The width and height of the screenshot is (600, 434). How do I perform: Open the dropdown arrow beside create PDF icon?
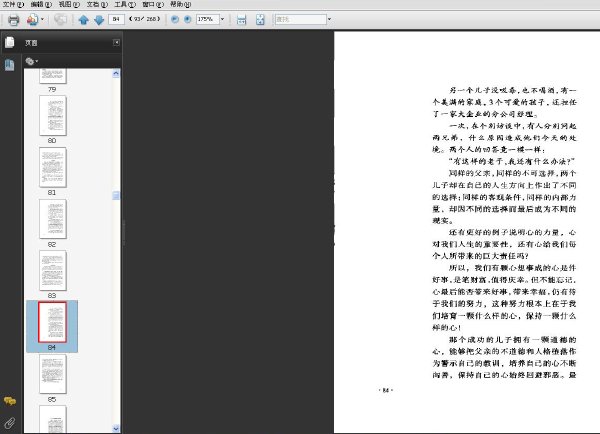[42, 19]
